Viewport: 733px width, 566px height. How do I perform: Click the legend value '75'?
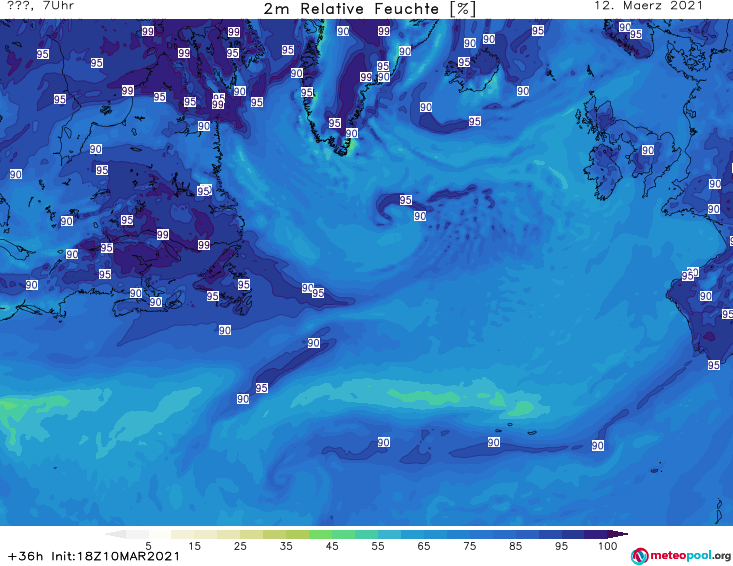[x=469, y=546]
